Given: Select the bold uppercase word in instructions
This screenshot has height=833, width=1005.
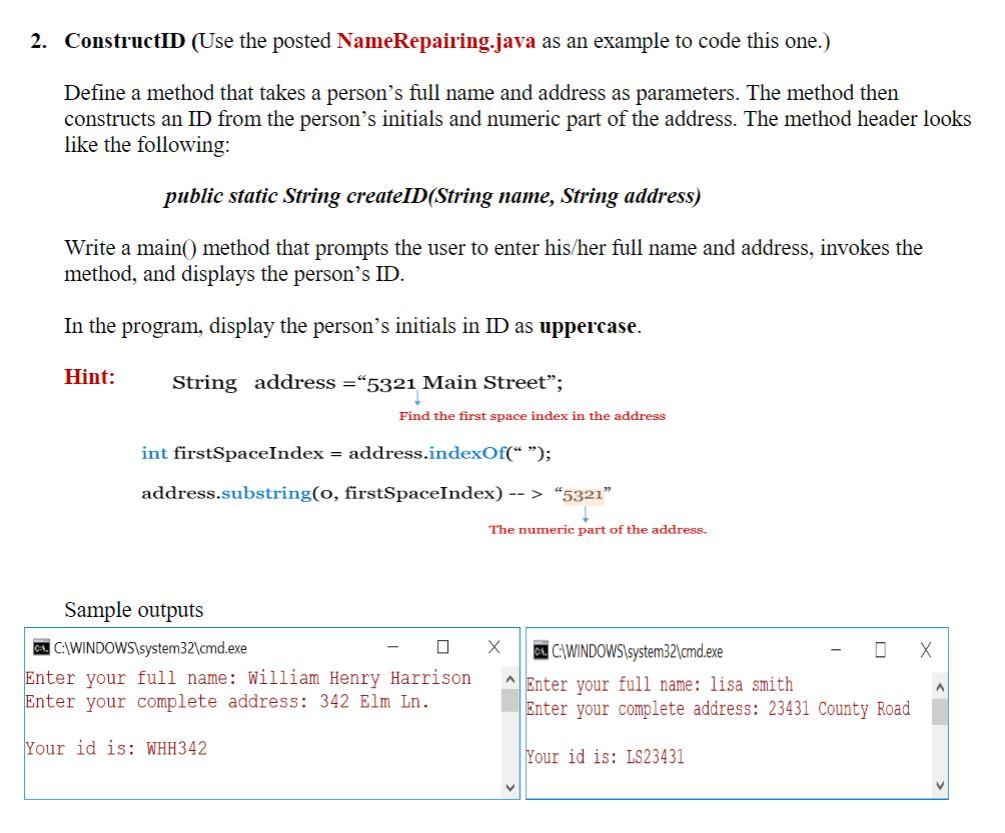Looking at the screenshot, I should (587, 325).
